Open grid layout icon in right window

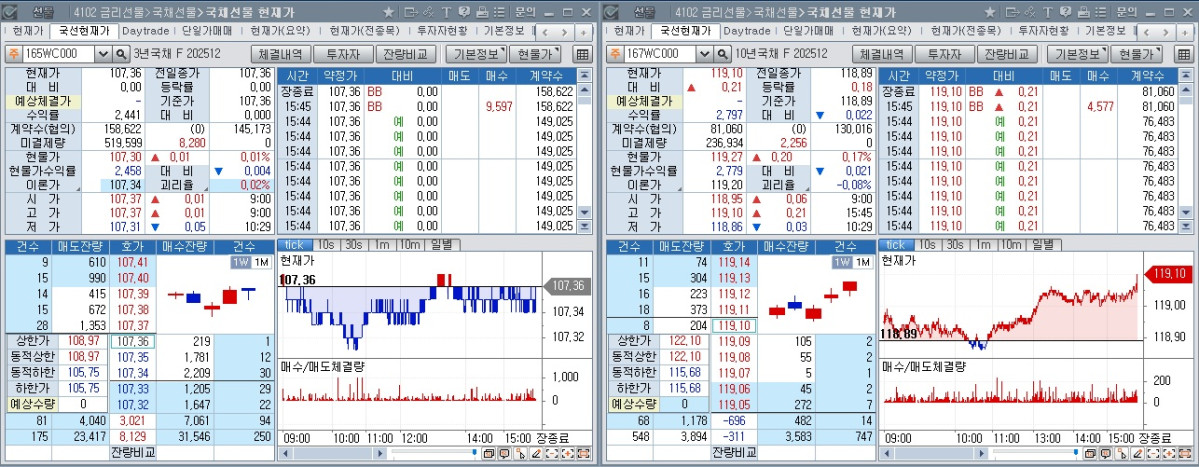[1184, 54]
